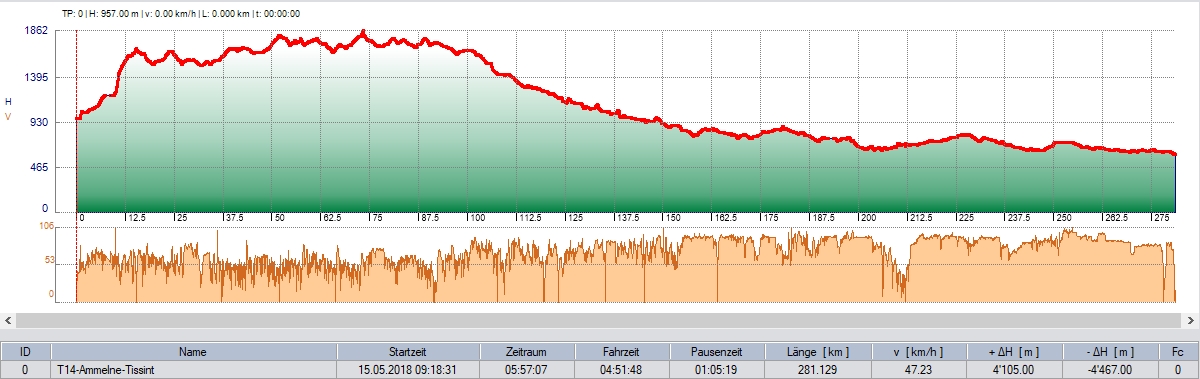This screenshot has height=379, width=1200.
Task: Sort by Startzeit column header
Action: pyautogui.click(x=409, y=352)
